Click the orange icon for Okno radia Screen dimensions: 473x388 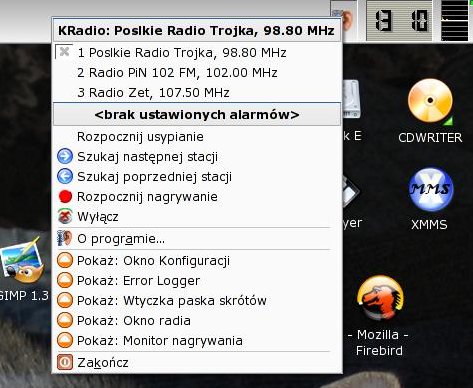(65, 320)
